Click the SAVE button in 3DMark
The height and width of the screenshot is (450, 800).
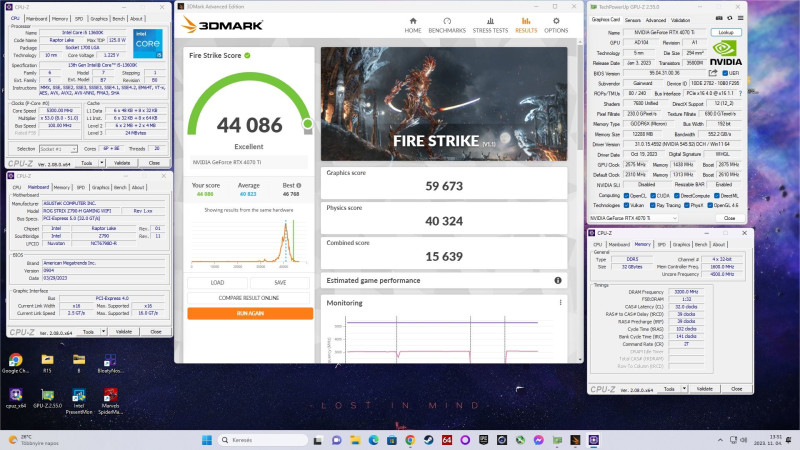(280, 282)
